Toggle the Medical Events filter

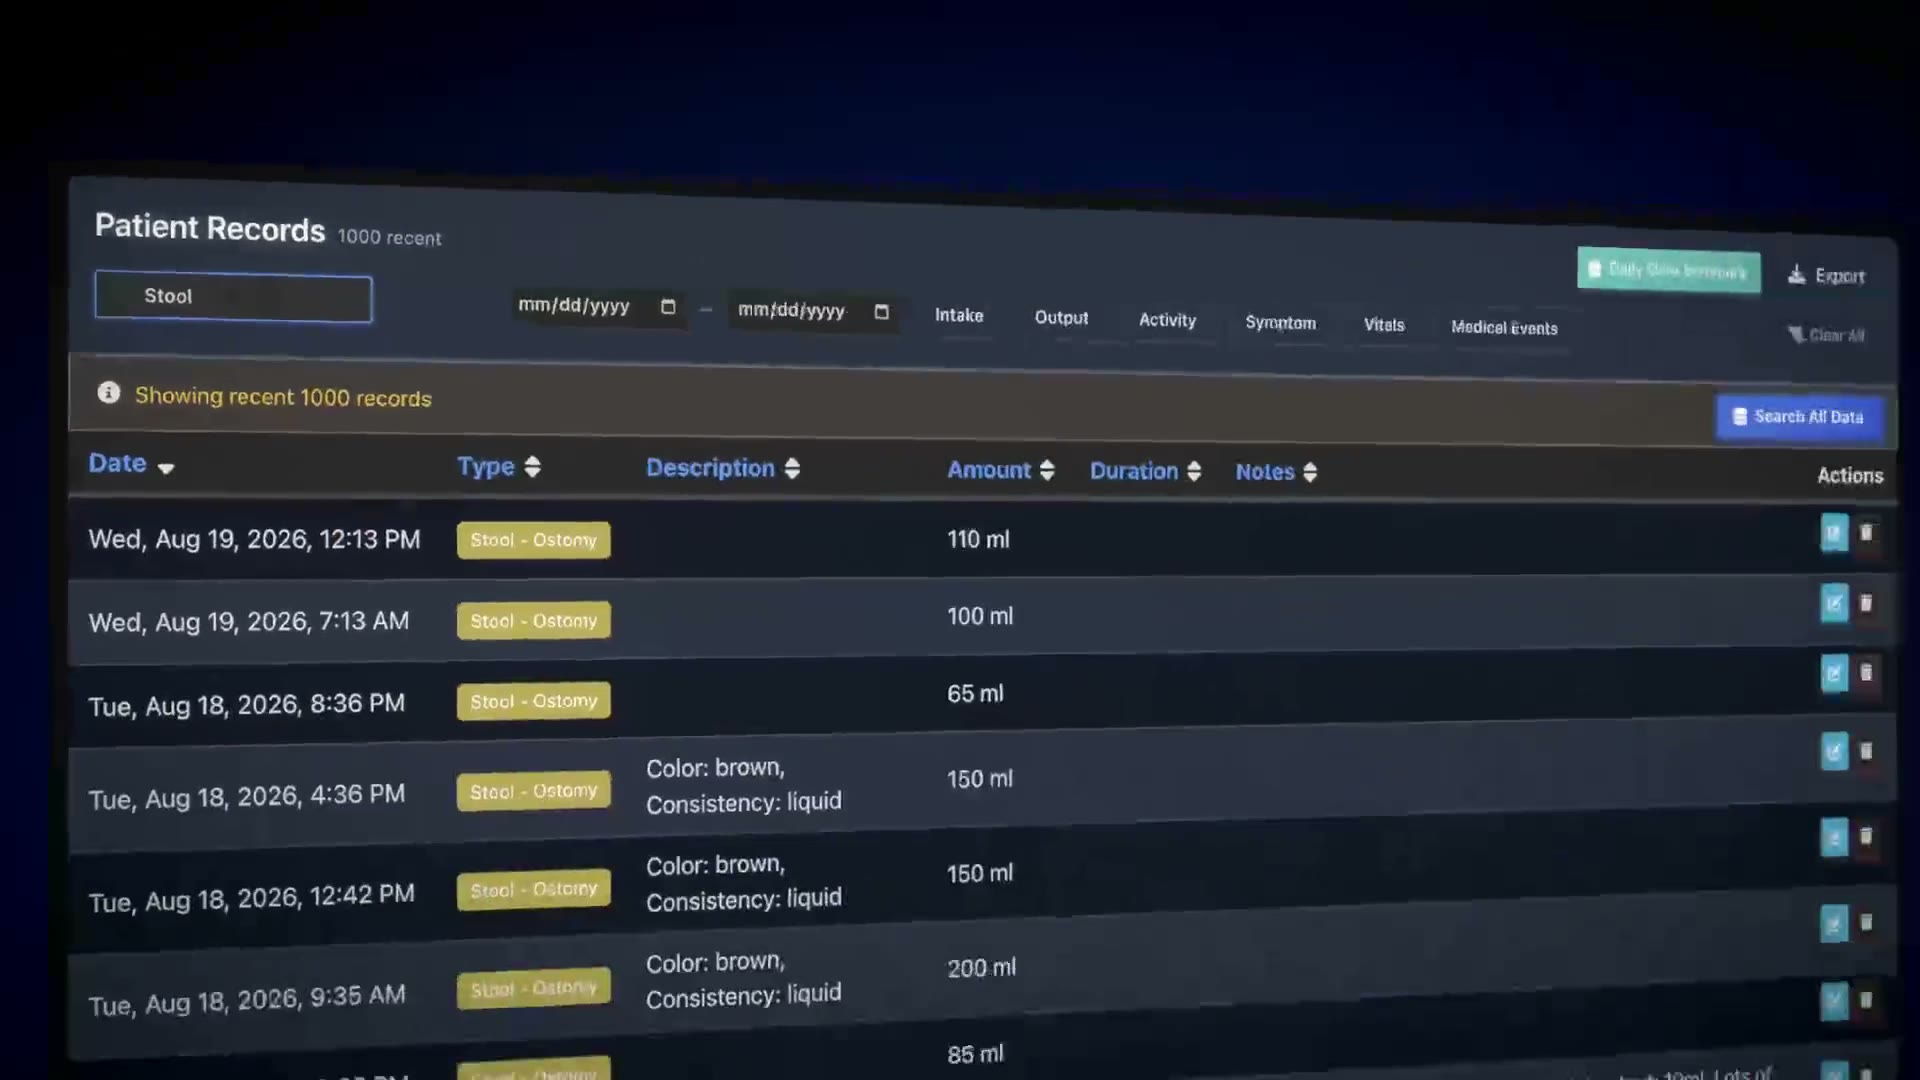pos(1504,328)
